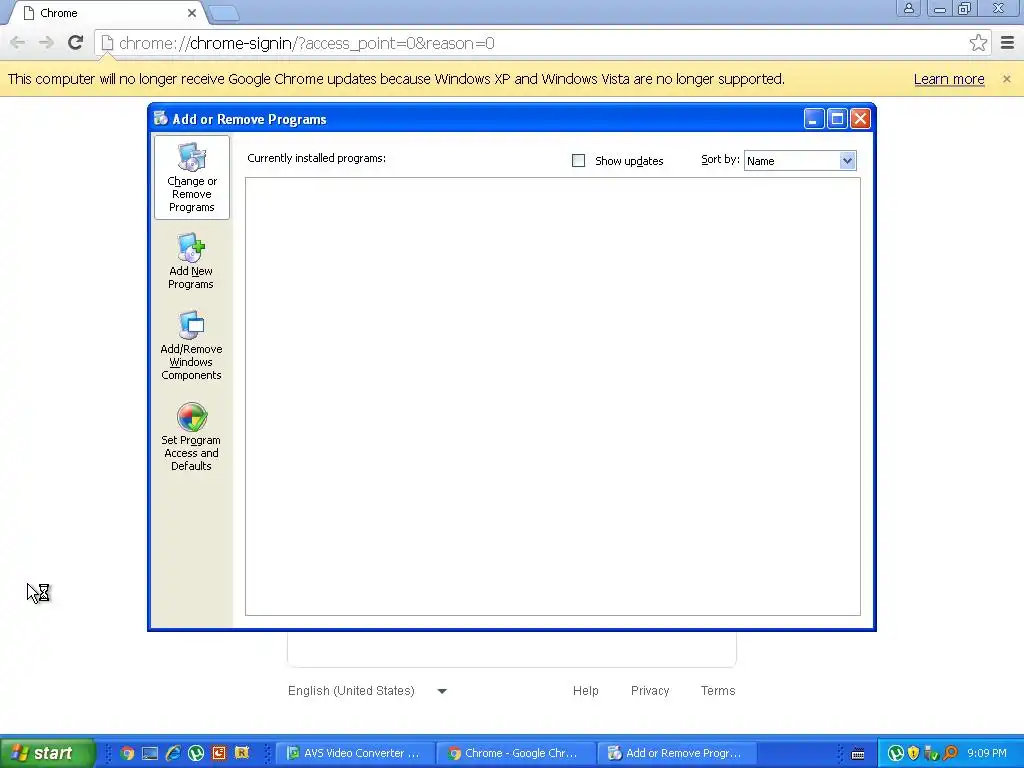Minimize the Add or Remove Programs window
The width and height of the screenshot is (1024, 768).
tap(814, 119)
